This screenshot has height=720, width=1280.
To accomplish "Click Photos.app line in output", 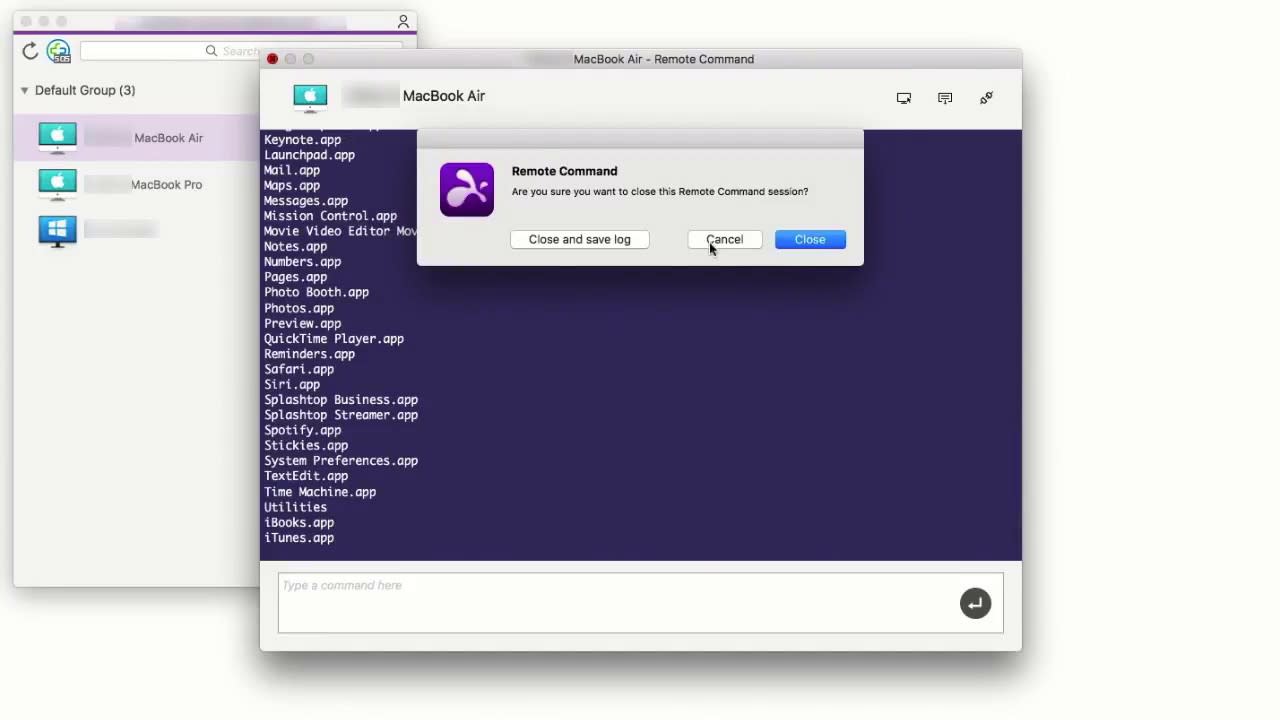I will 299,308.
